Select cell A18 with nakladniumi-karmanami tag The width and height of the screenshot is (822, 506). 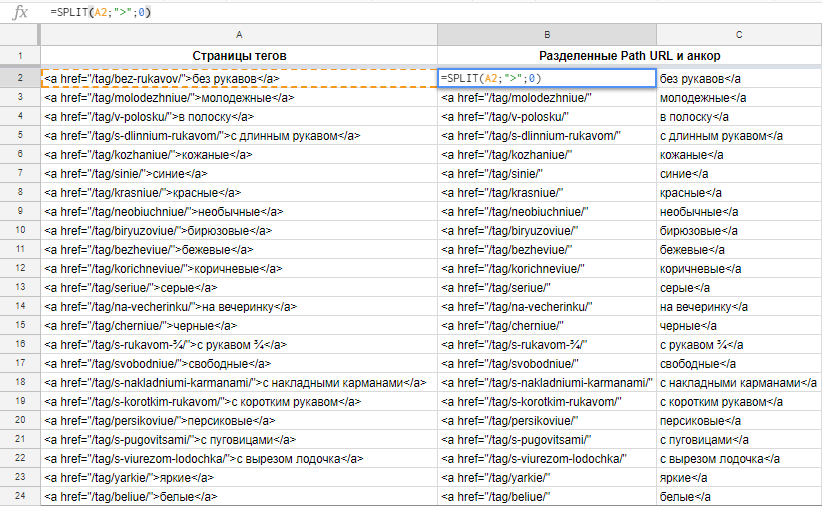[238, 383]
